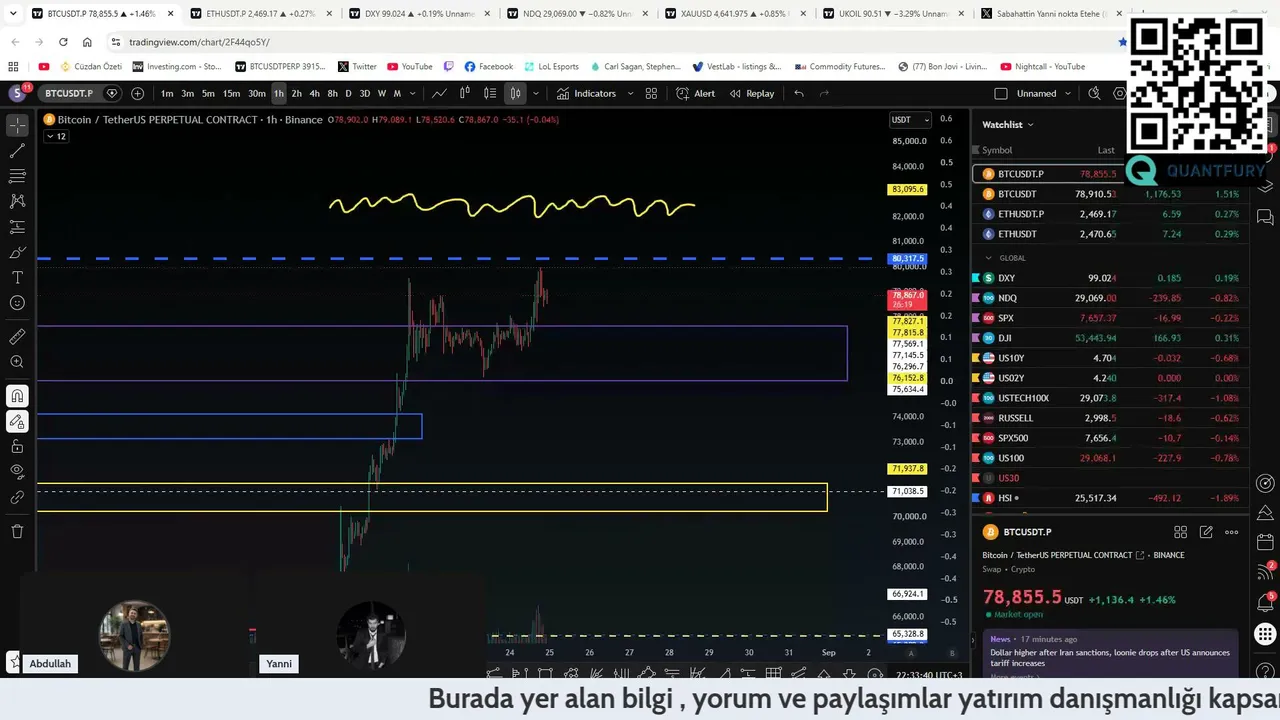Screen dimensions: 1280x720
Task: Open the details grid icon beside BTCUSDT.P
Action: point(1180,532)
